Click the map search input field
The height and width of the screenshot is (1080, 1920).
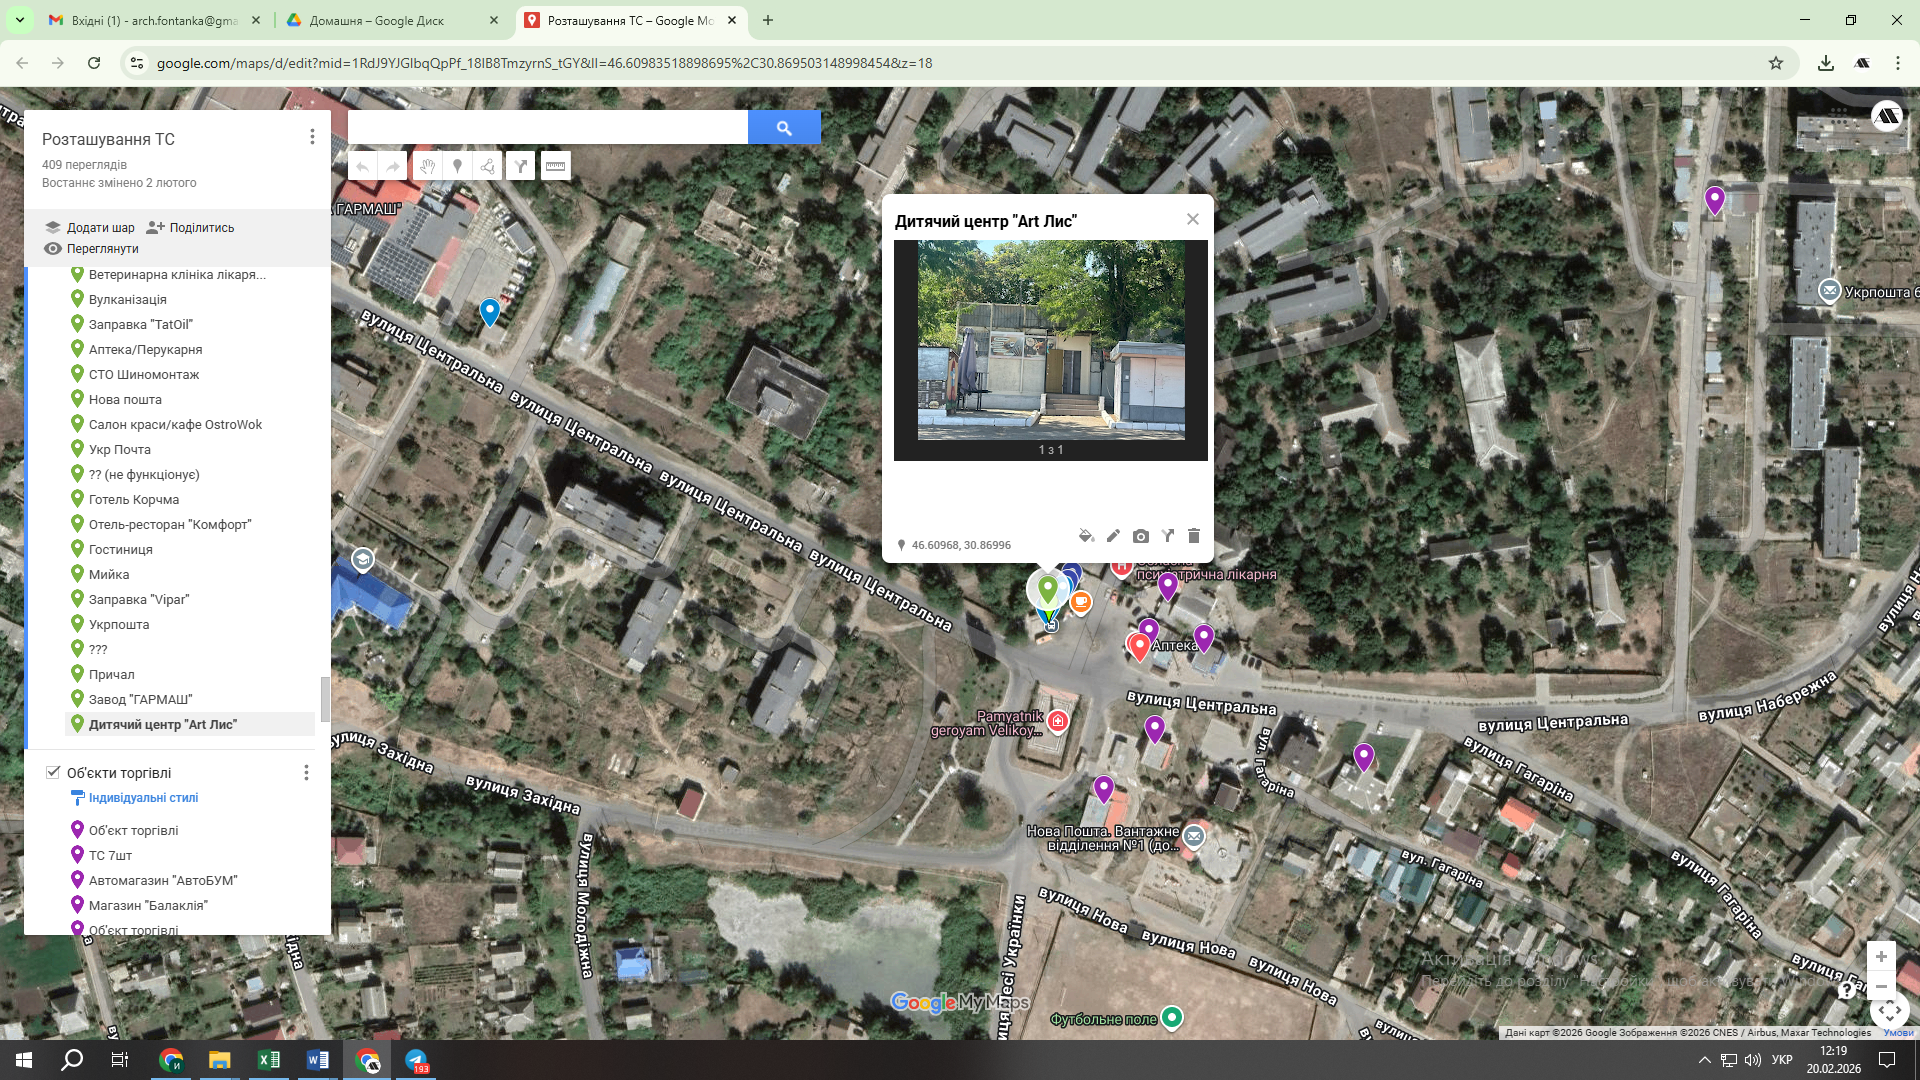tap(547, 127)
